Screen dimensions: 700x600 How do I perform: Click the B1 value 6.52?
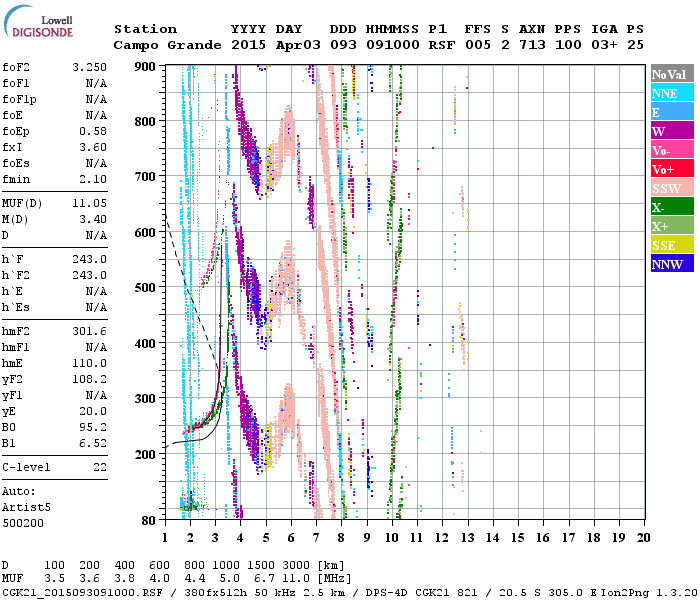[93, 443]
